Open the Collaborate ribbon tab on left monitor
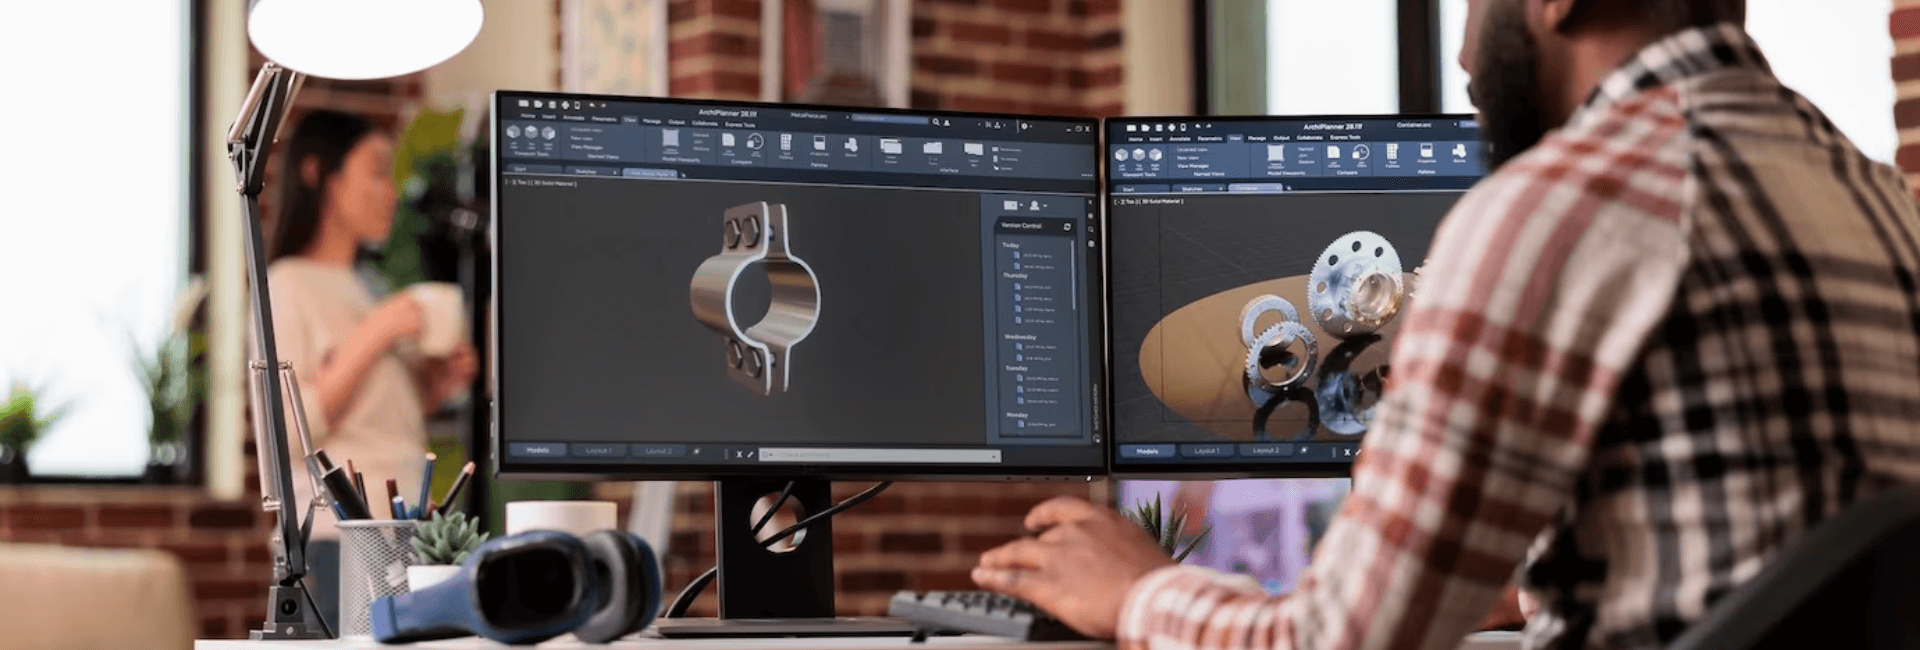The height and width of the screenshot is (650, 1920). (x=705, y=122)
